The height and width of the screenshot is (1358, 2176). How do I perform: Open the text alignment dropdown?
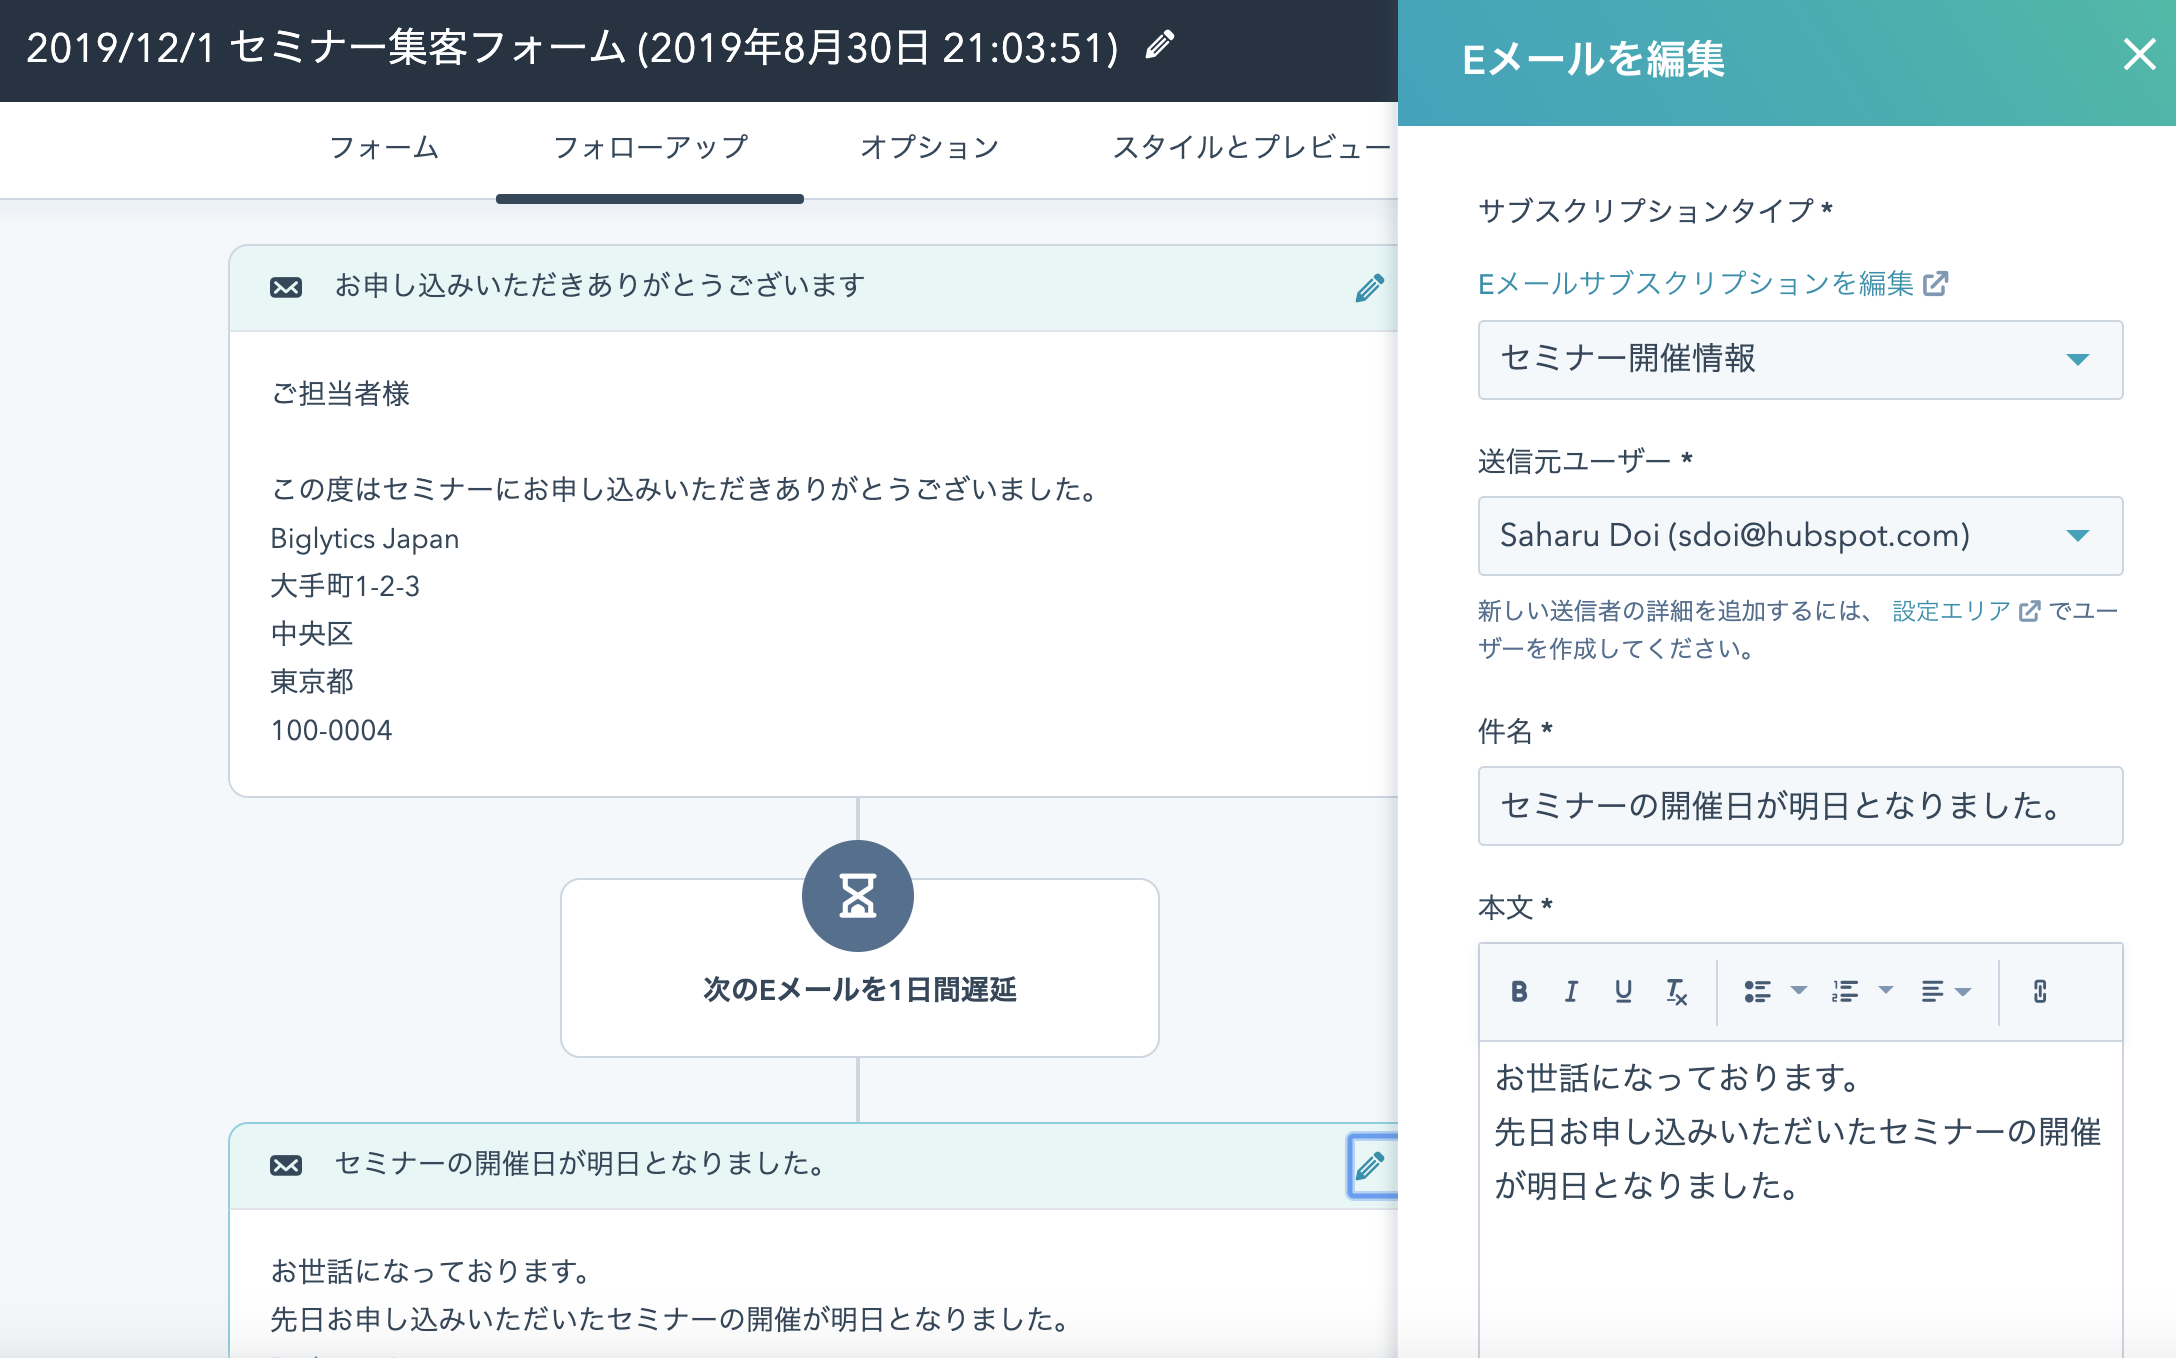(x=1945, y=991)
